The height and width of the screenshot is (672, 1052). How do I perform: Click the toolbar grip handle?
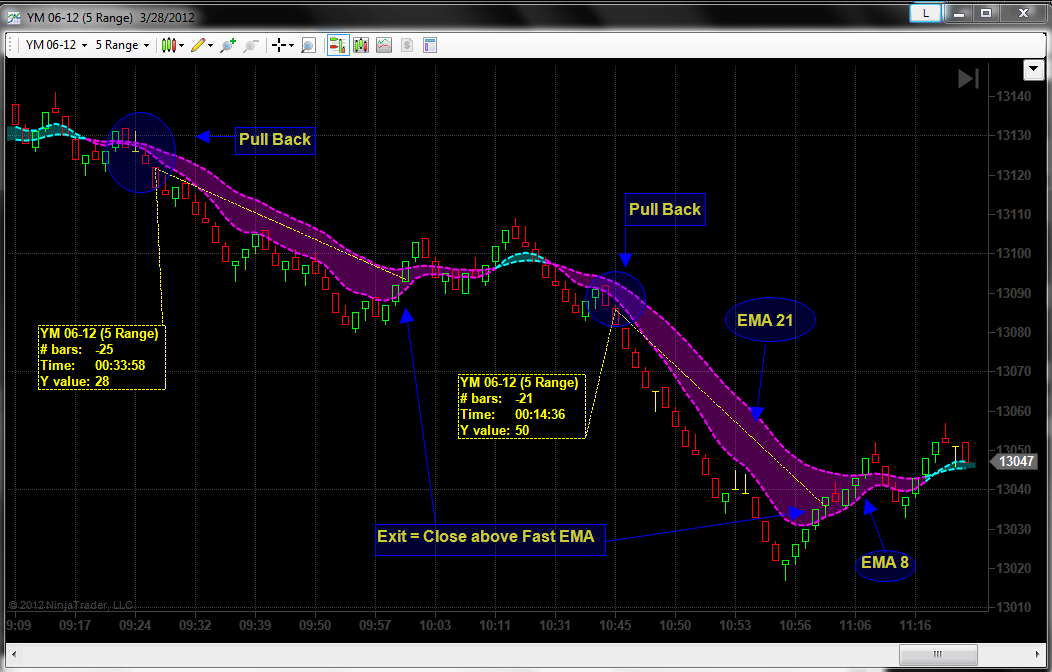[x=11, y=45]
